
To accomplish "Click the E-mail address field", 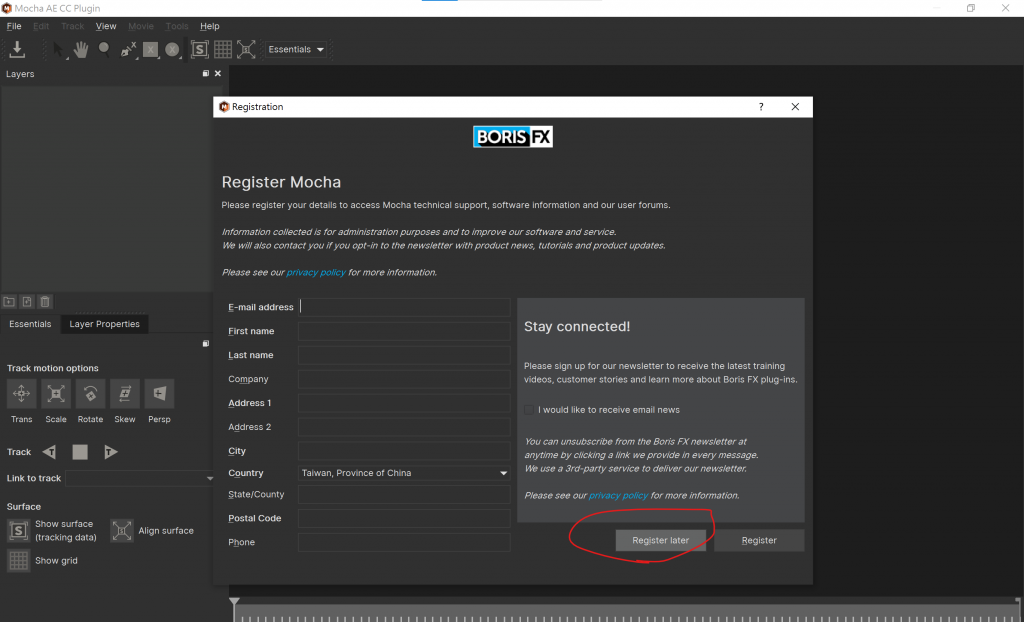I will point(404,307).
